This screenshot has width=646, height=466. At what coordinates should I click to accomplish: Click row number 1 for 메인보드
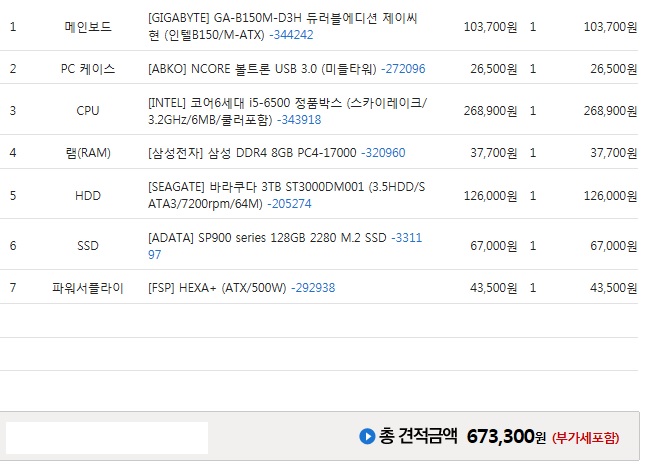coord(13,27)
